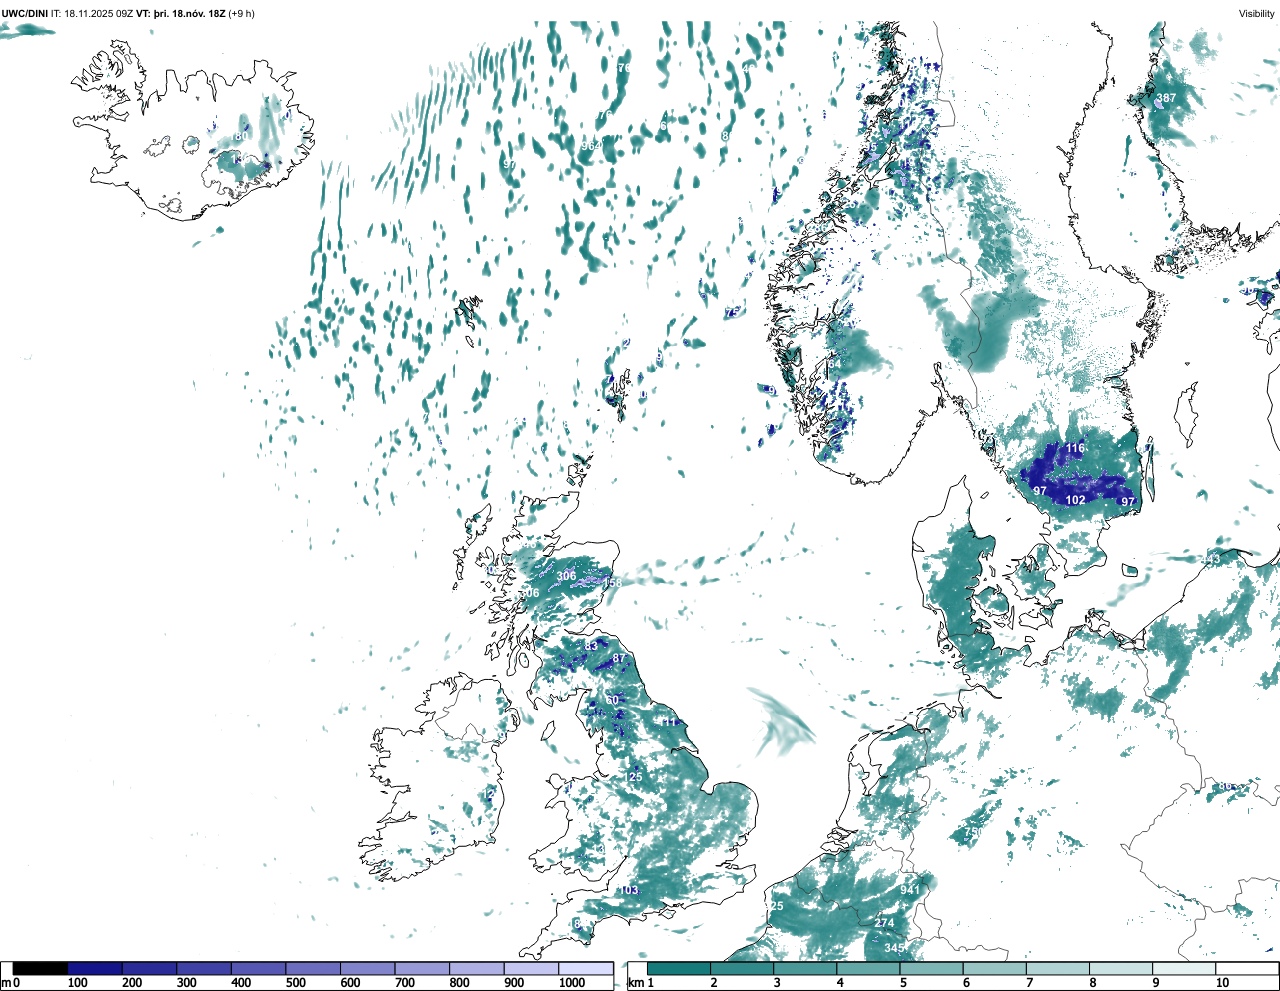Image resolution: width=1280 pixels, height=991 pixels.
Task: Click the '274' value over France
Action: pyautogui.click(x=885, y=923)
